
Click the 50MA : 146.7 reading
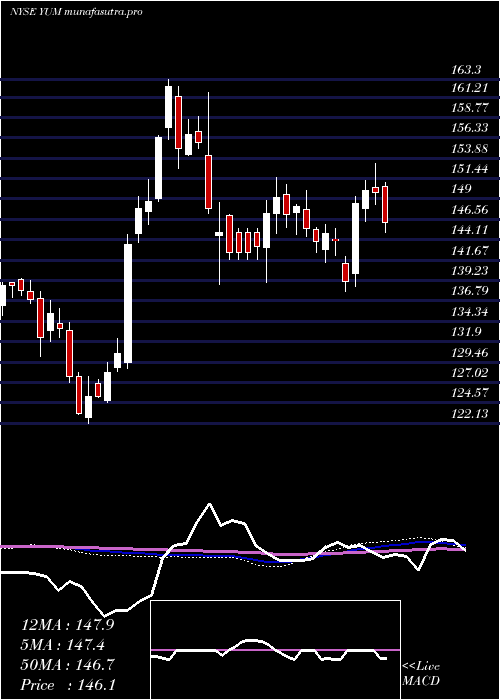pyautogui.click(x=68, y=665)
